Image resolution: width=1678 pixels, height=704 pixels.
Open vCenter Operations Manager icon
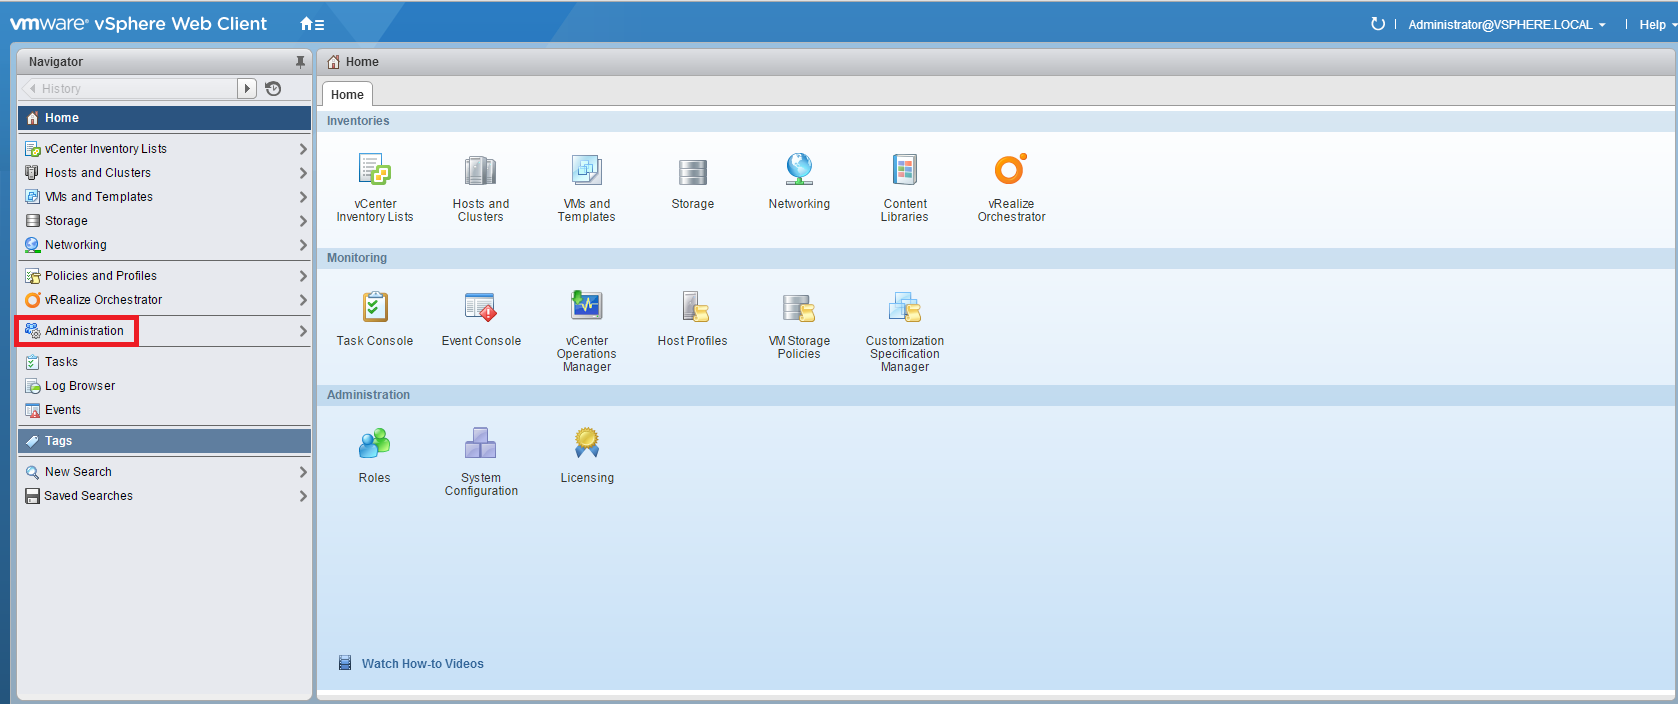point(587,305)
